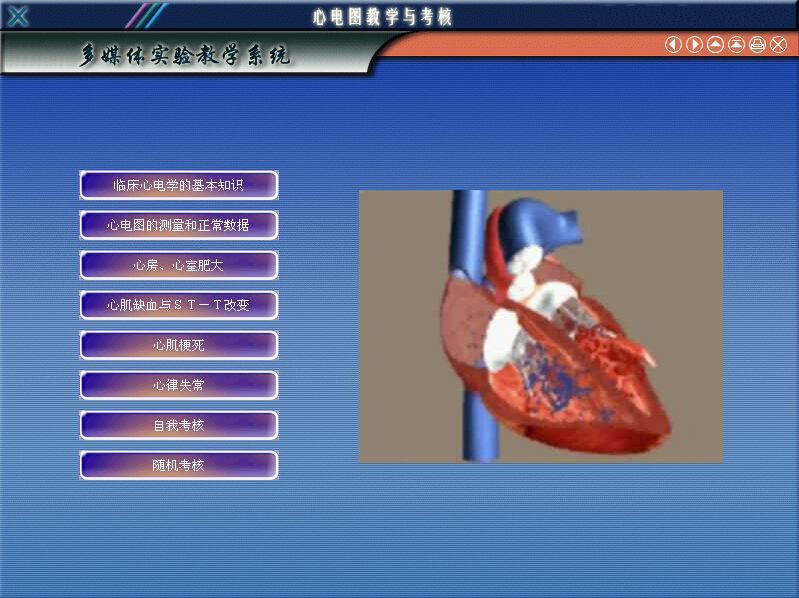Click the next page right arrow icon
The height and width of the screenshot is (598, 799).
[x=694, y=45]
